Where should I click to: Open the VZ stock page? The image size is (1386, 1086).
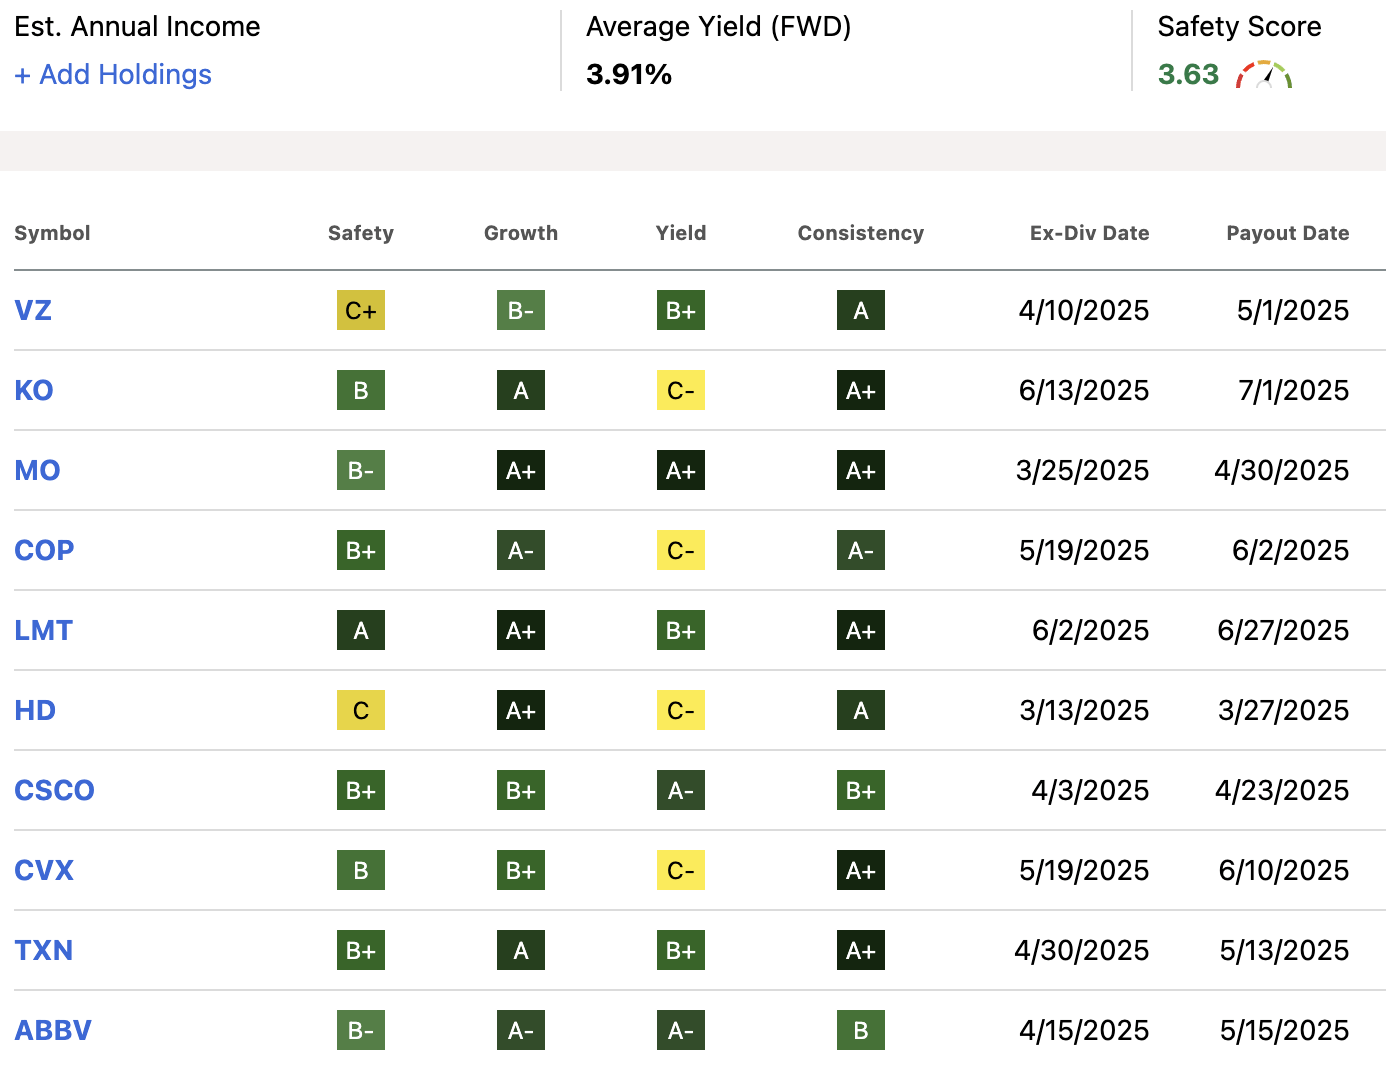click(32, 310)
